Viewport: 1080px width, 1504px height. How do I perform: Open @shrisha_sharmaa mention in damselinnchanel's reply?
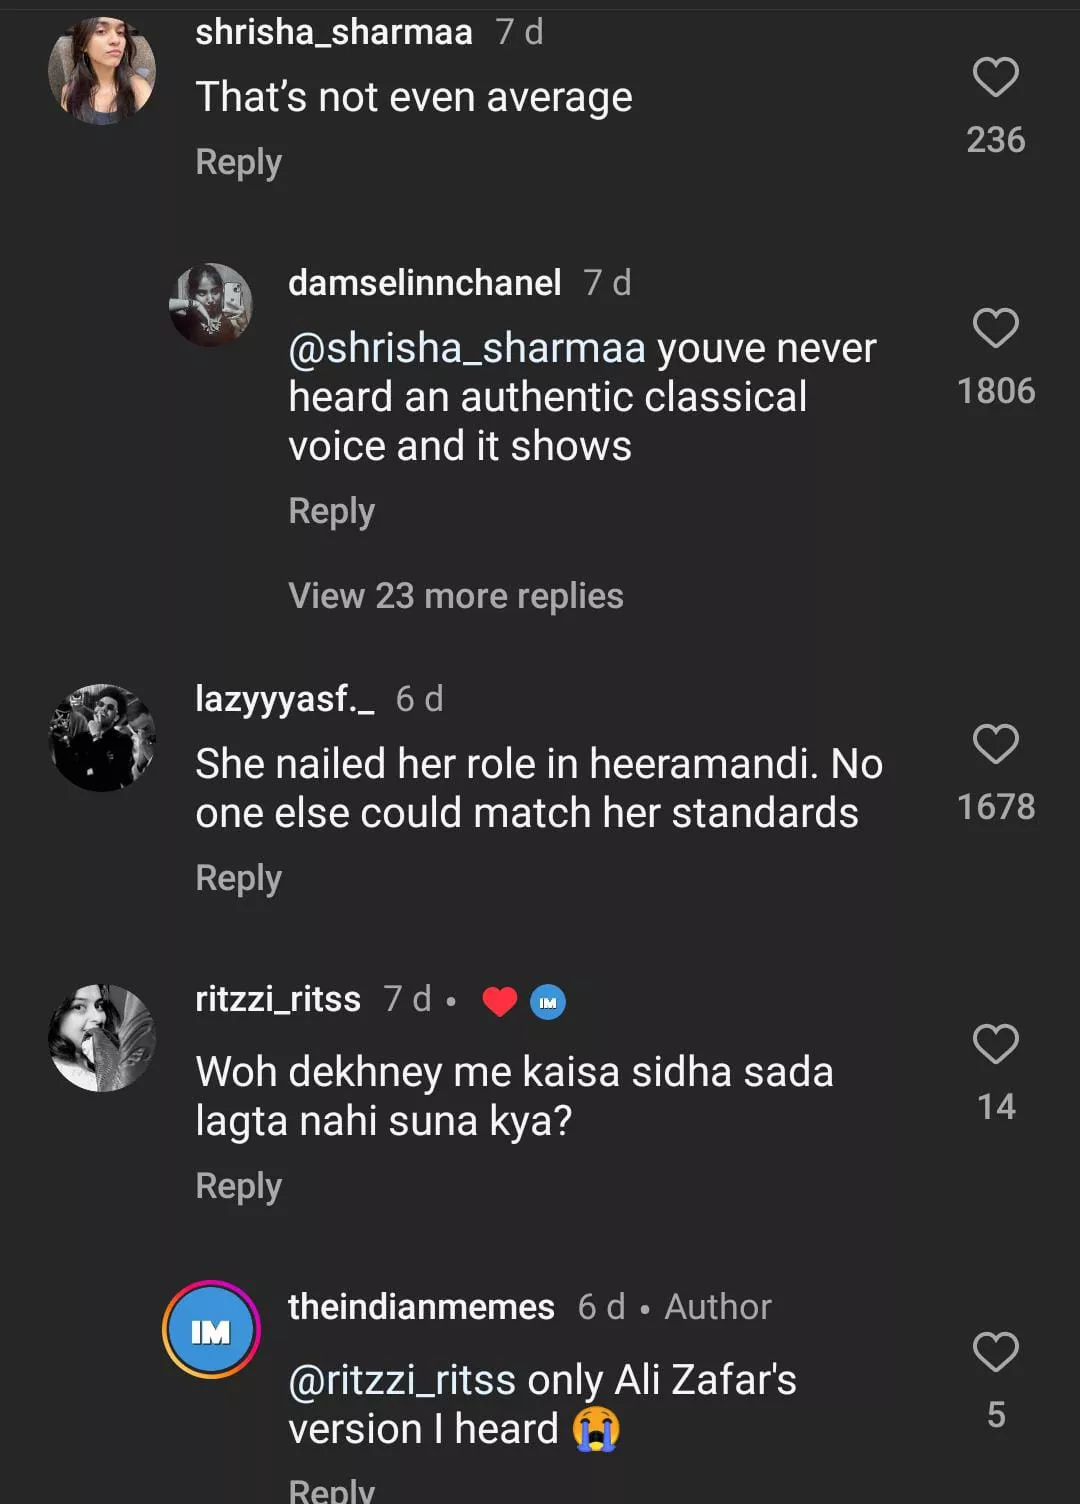pyautogui.click(x=467, y=348)
